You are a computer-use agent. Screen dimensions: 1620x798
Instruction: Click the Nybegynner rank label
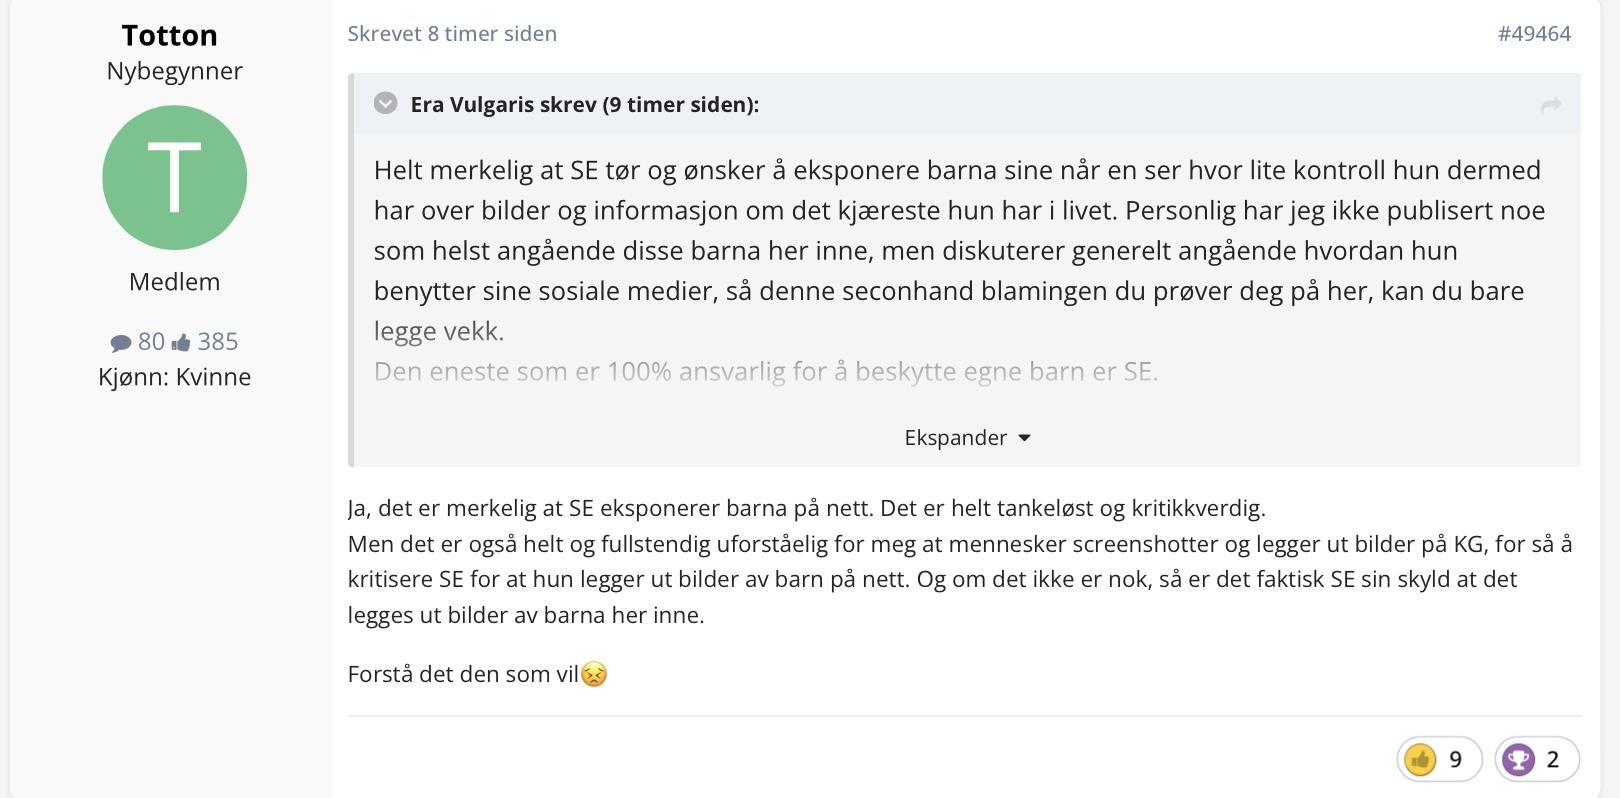pyautogui.click(x=174, y=71)
